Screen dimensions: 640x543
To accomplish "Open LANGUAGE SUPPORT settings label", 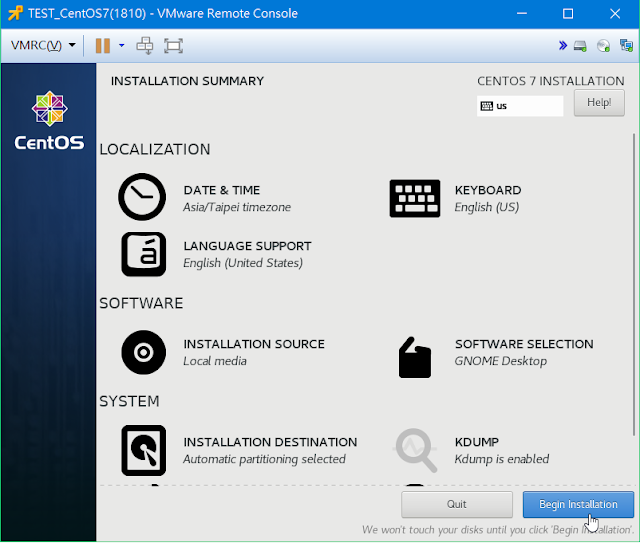I will (247, 246).
